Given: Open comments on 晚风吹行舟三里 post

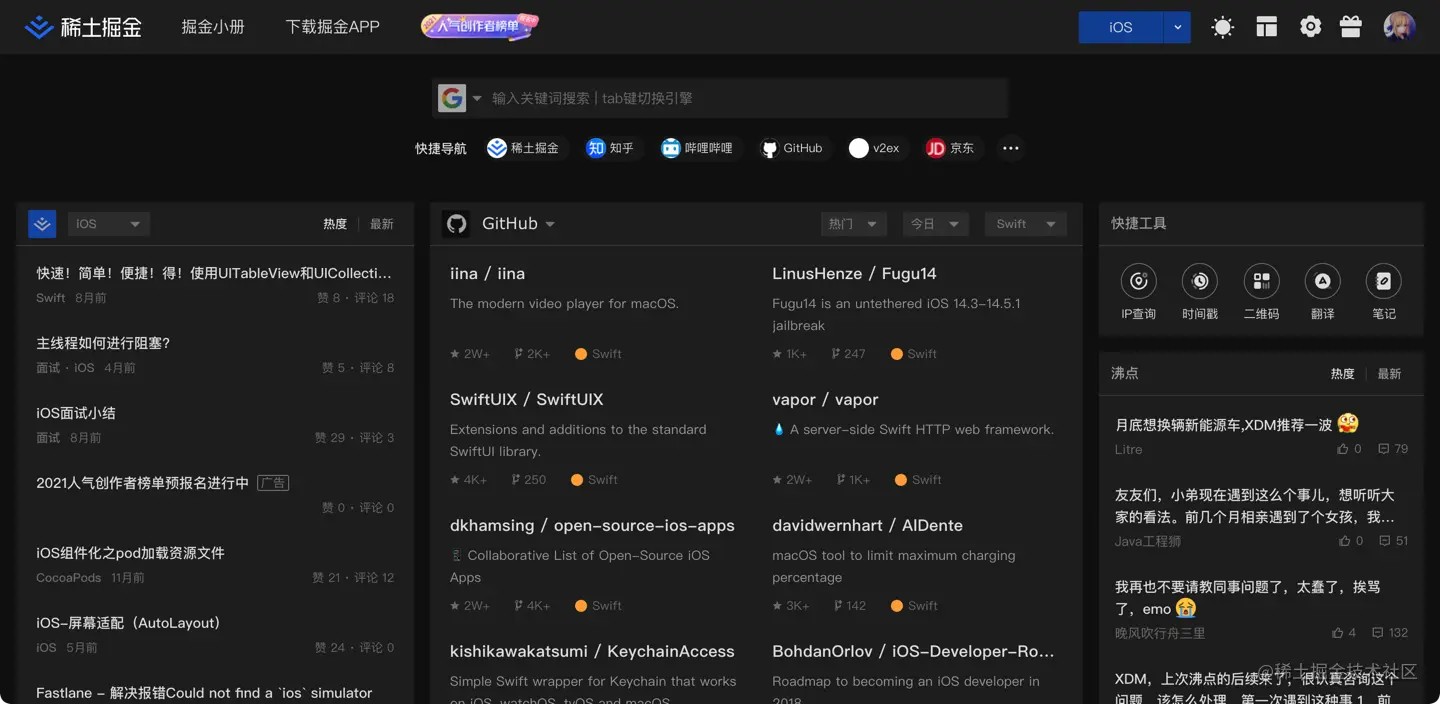Looking at the screenshot, I should pyautogui.click(x=1390, y=633).
